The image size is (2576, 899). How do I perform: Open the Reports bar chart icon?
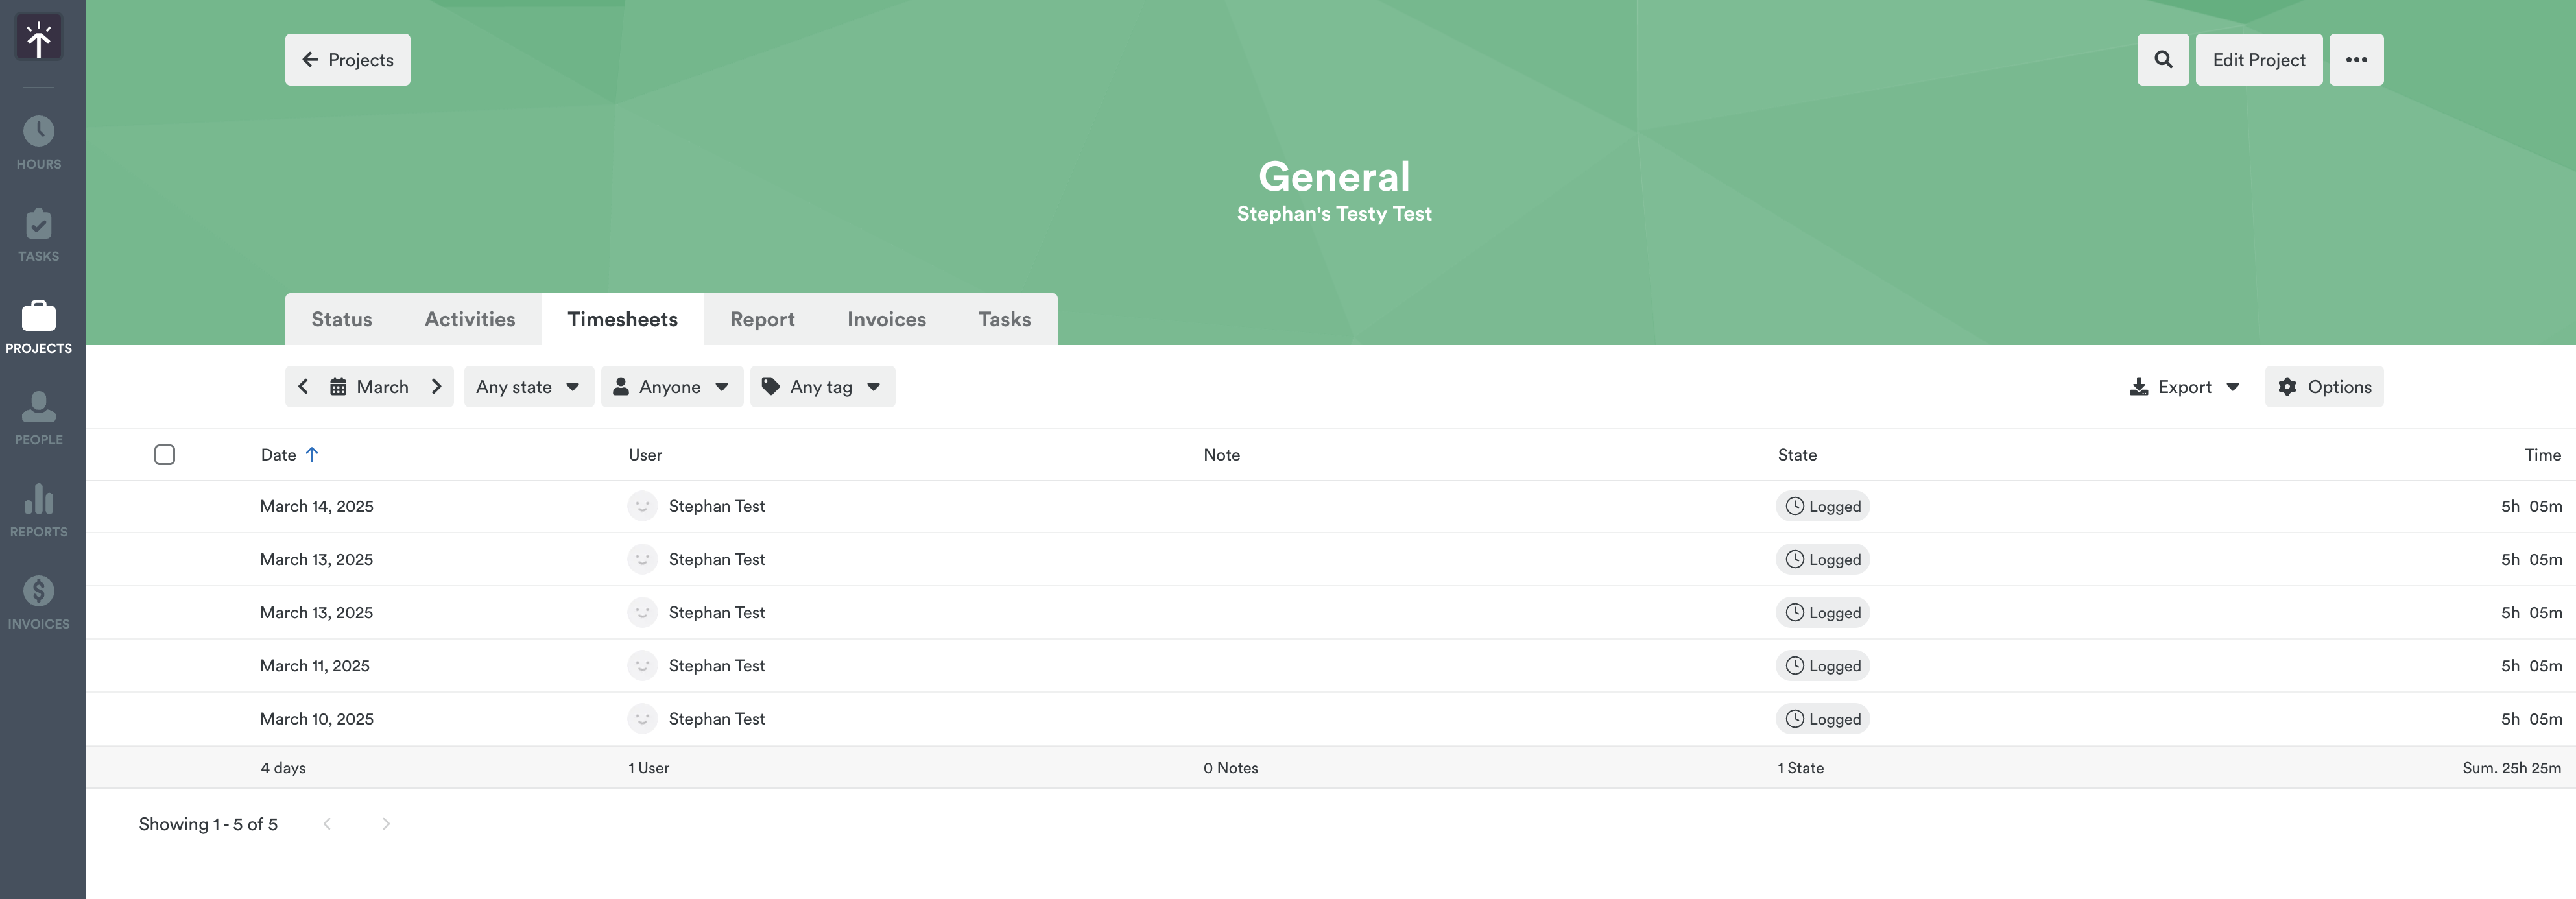tap(38, 500)
